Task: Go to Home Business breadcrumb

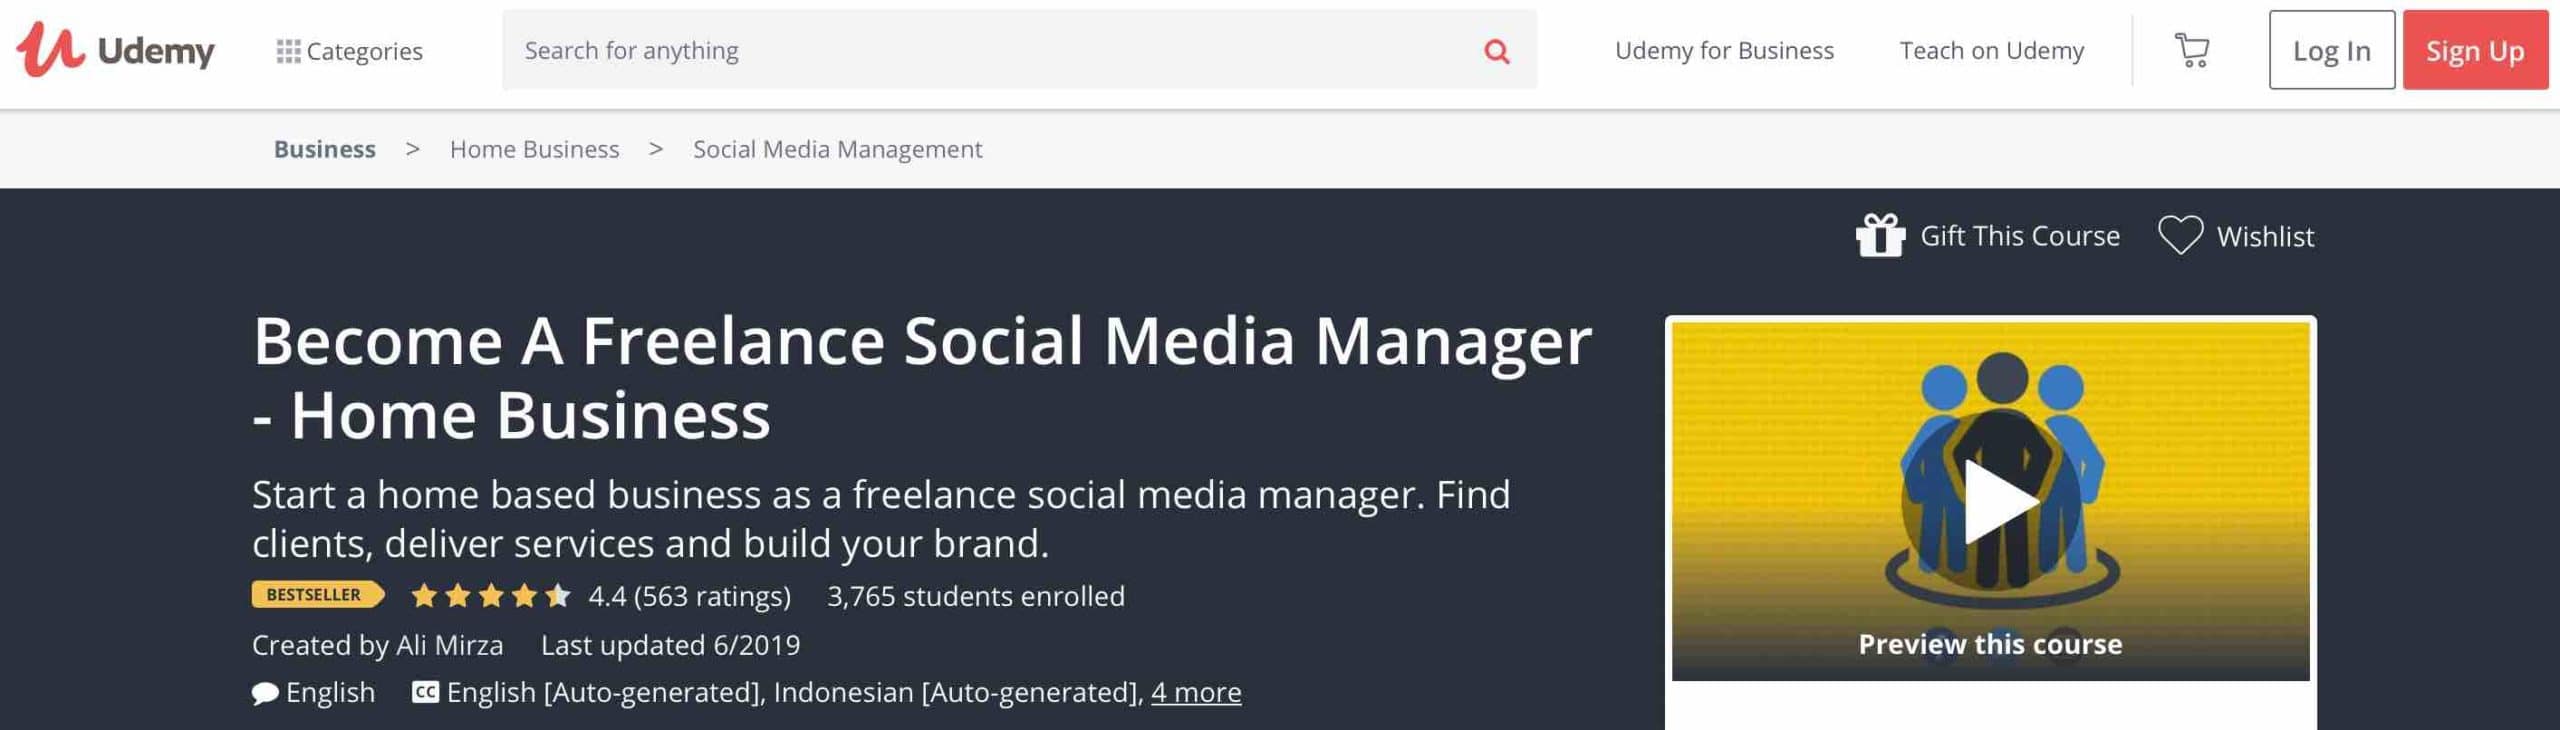Action: [x=534, y=149]
